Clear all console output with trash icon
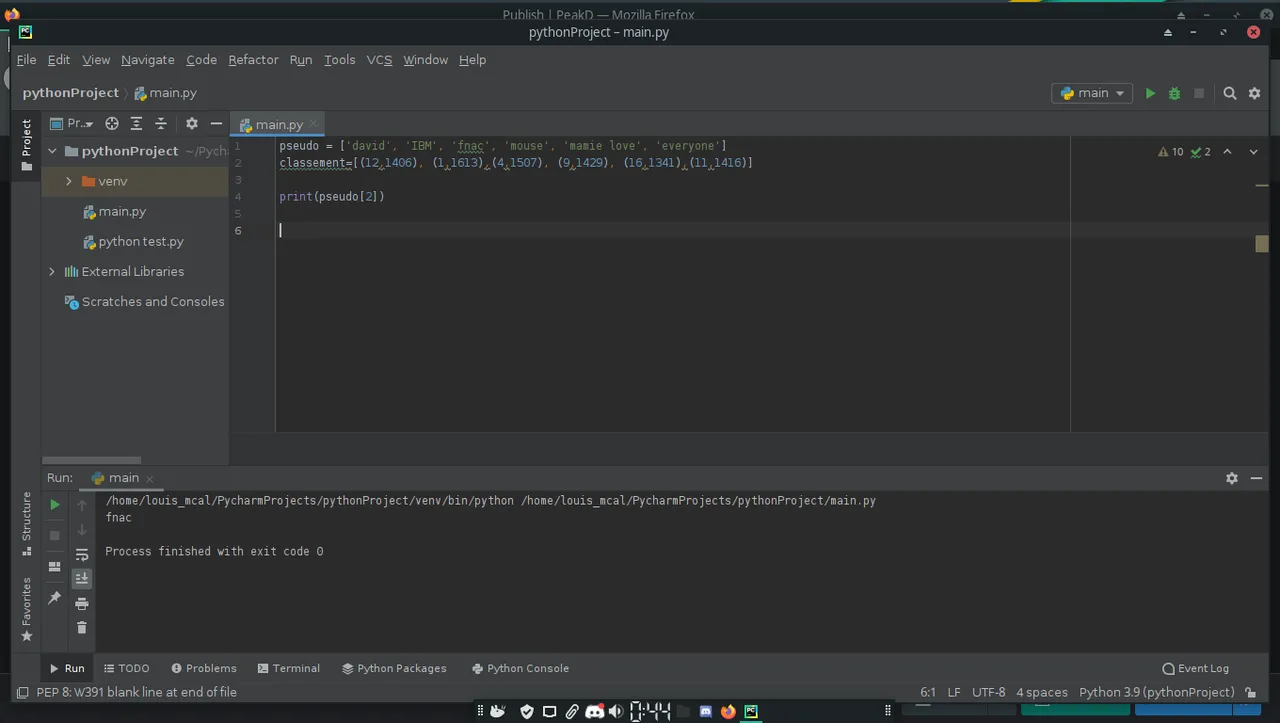The height and width of the screenshot is (723, 1280). (82, 628)
